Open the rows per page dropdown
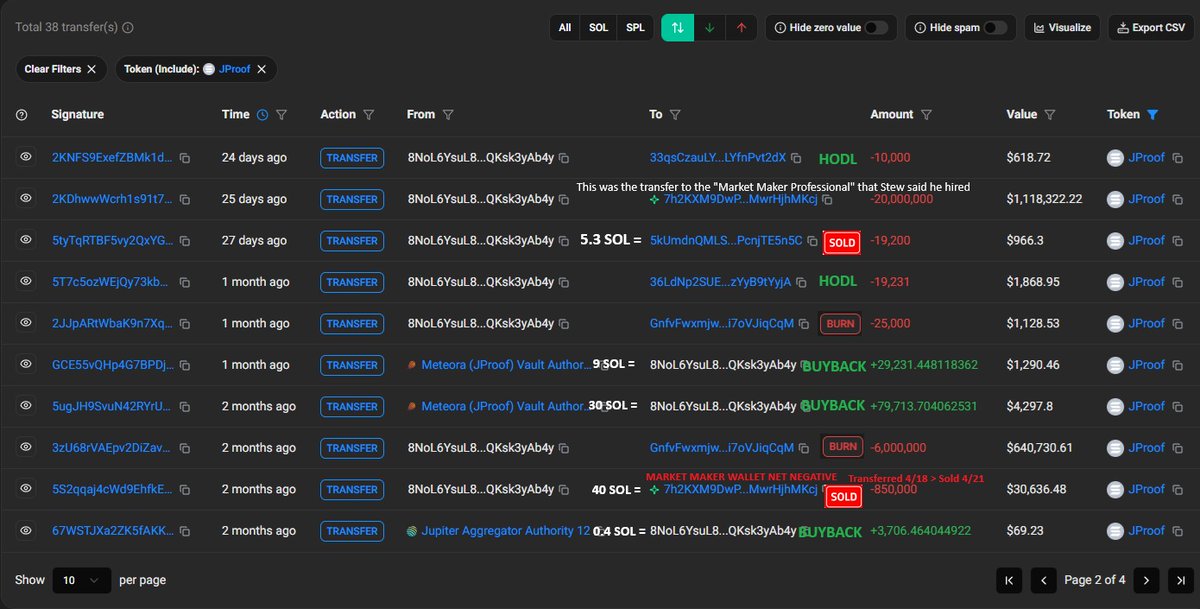The image size is (1200, 609). coord(82,580)
